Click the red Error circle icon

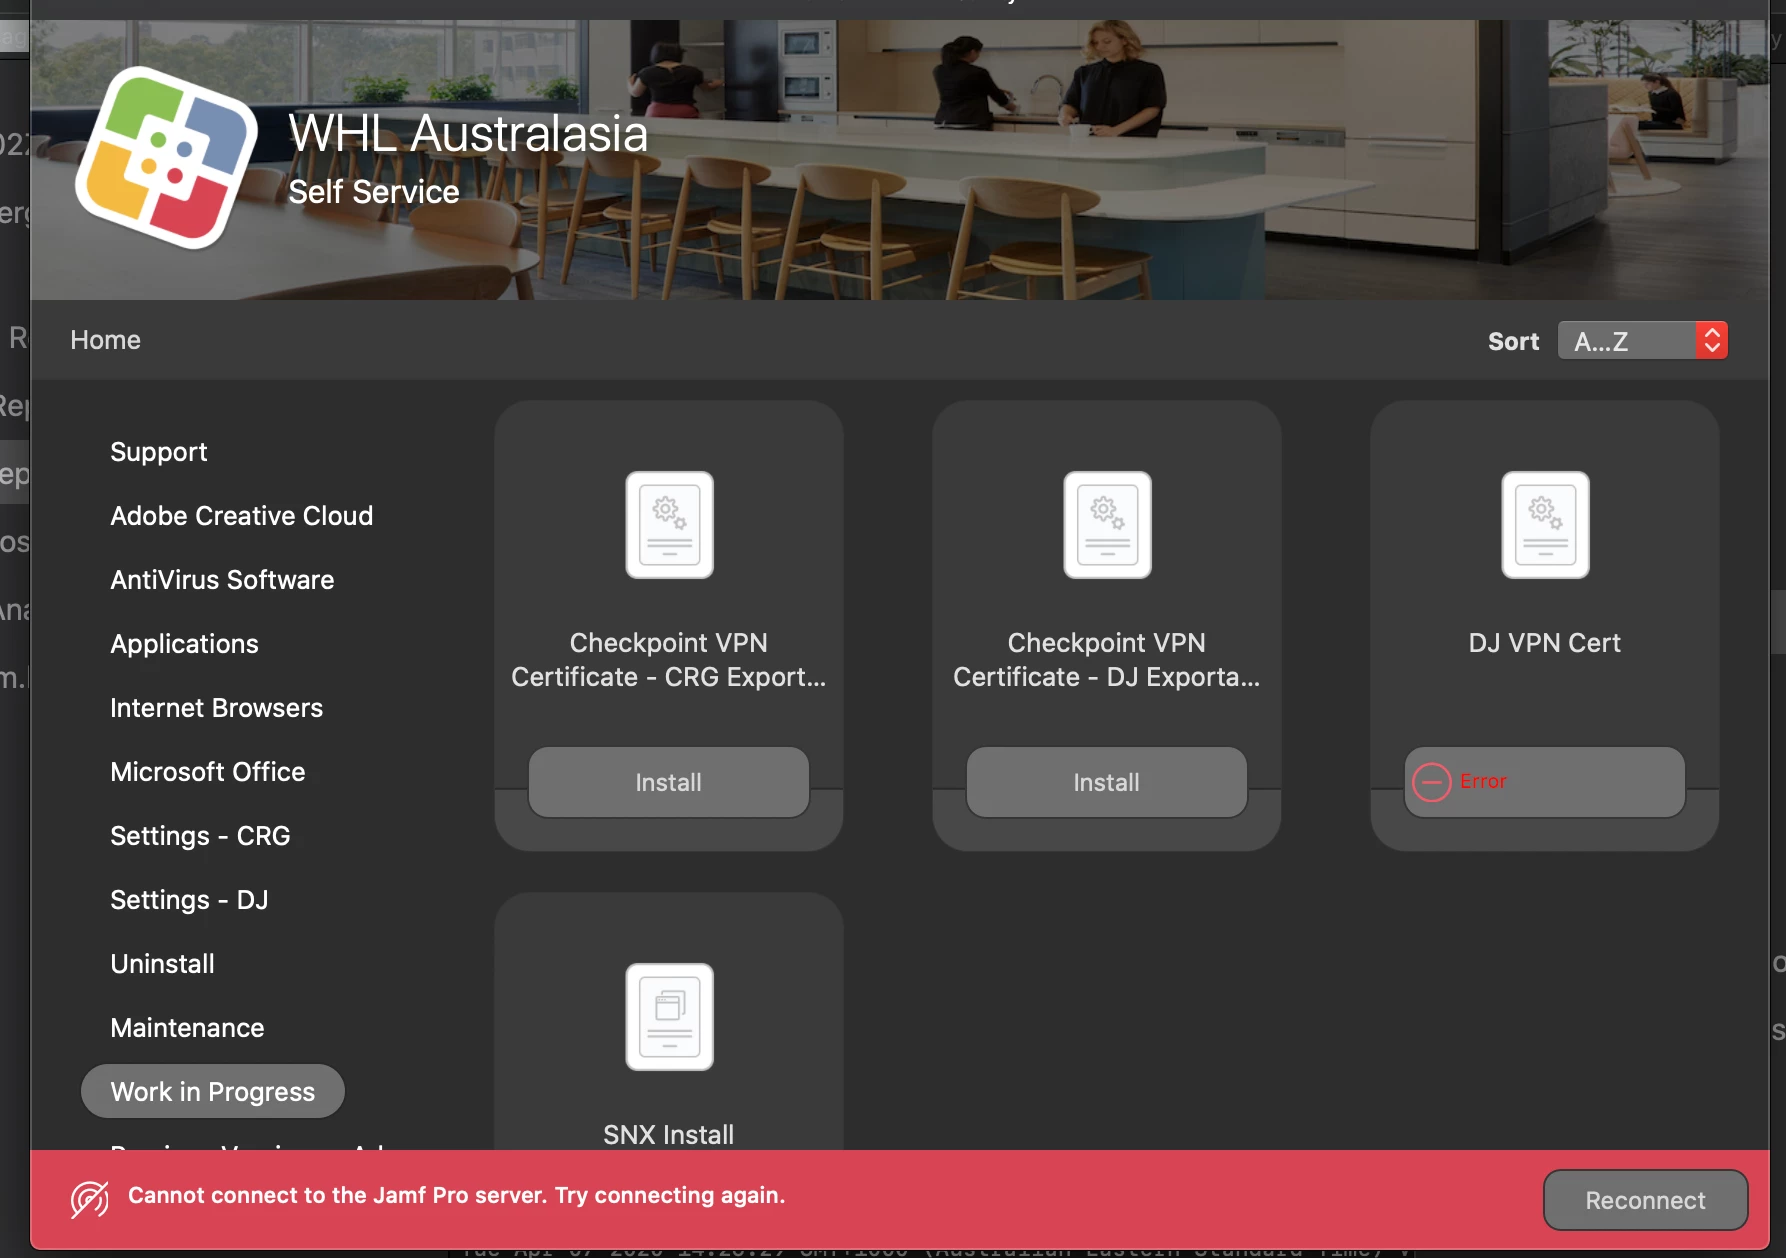pyautogui.click(x=1432, y=782)
